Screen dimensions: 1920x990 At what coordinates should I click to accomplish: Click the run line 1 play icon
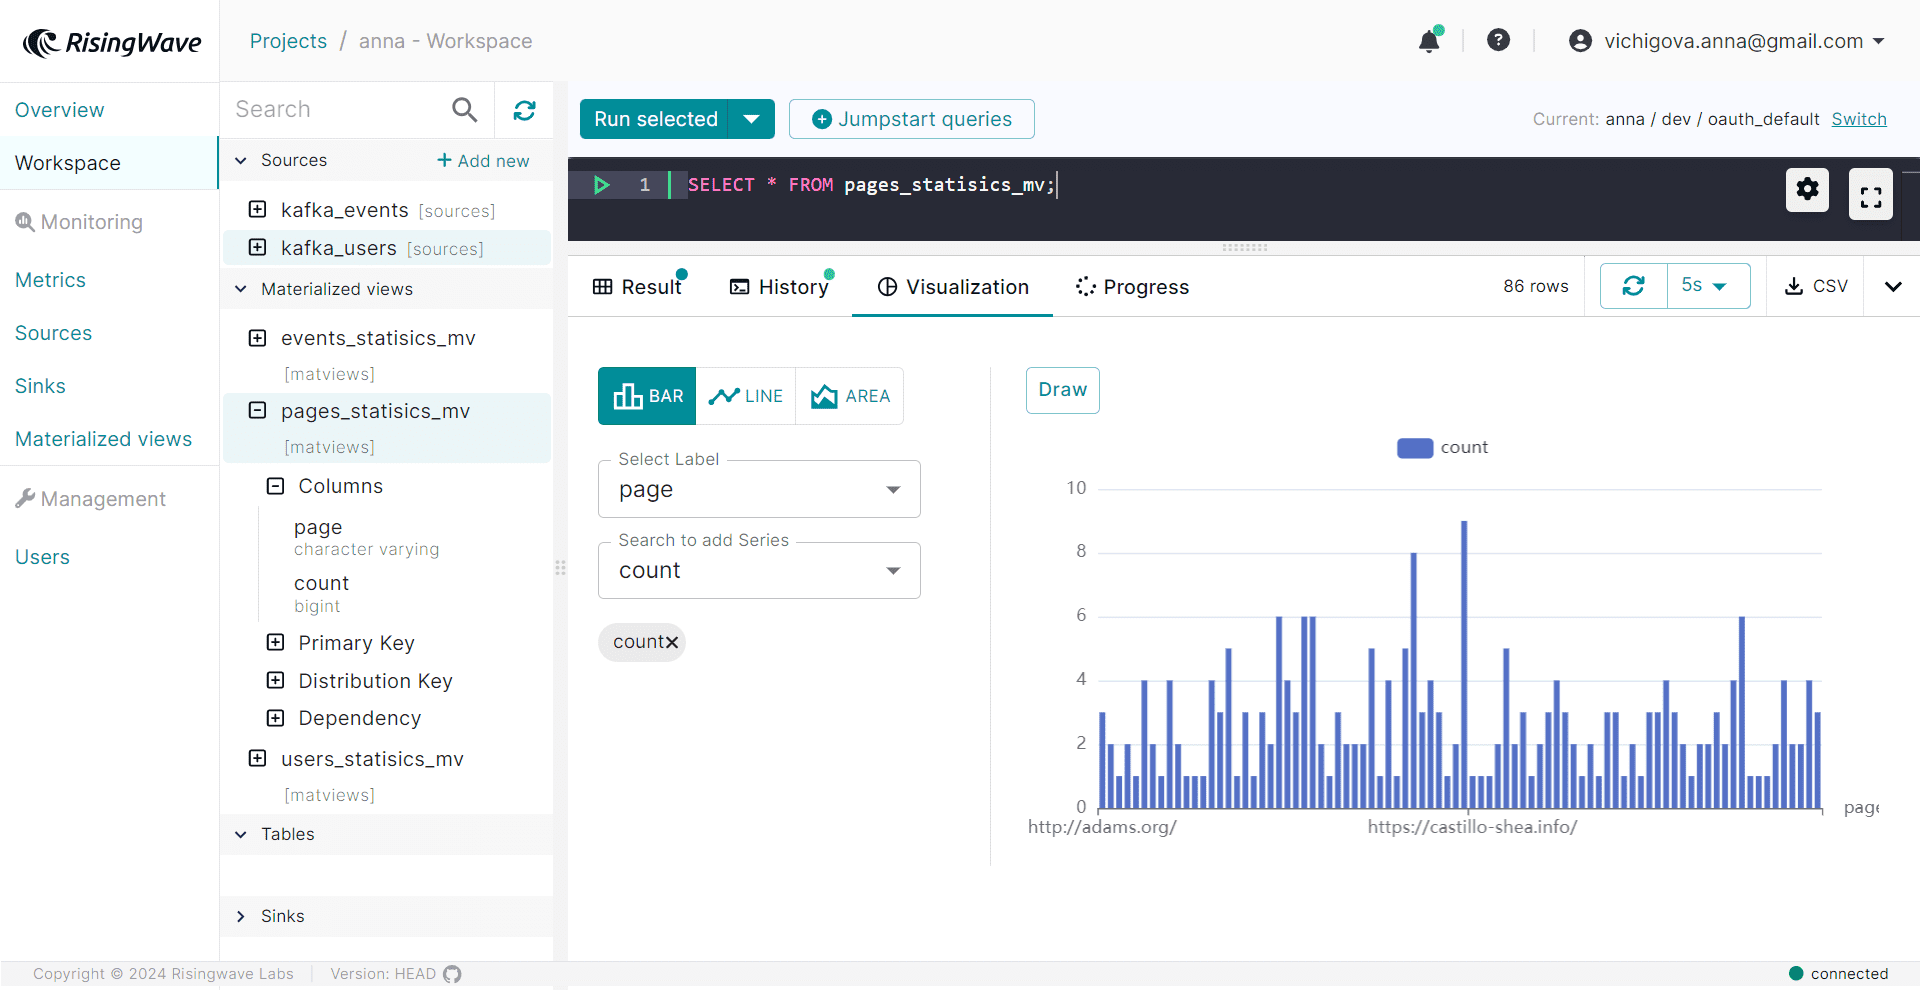pyautogui.click(x=601, y=185)
